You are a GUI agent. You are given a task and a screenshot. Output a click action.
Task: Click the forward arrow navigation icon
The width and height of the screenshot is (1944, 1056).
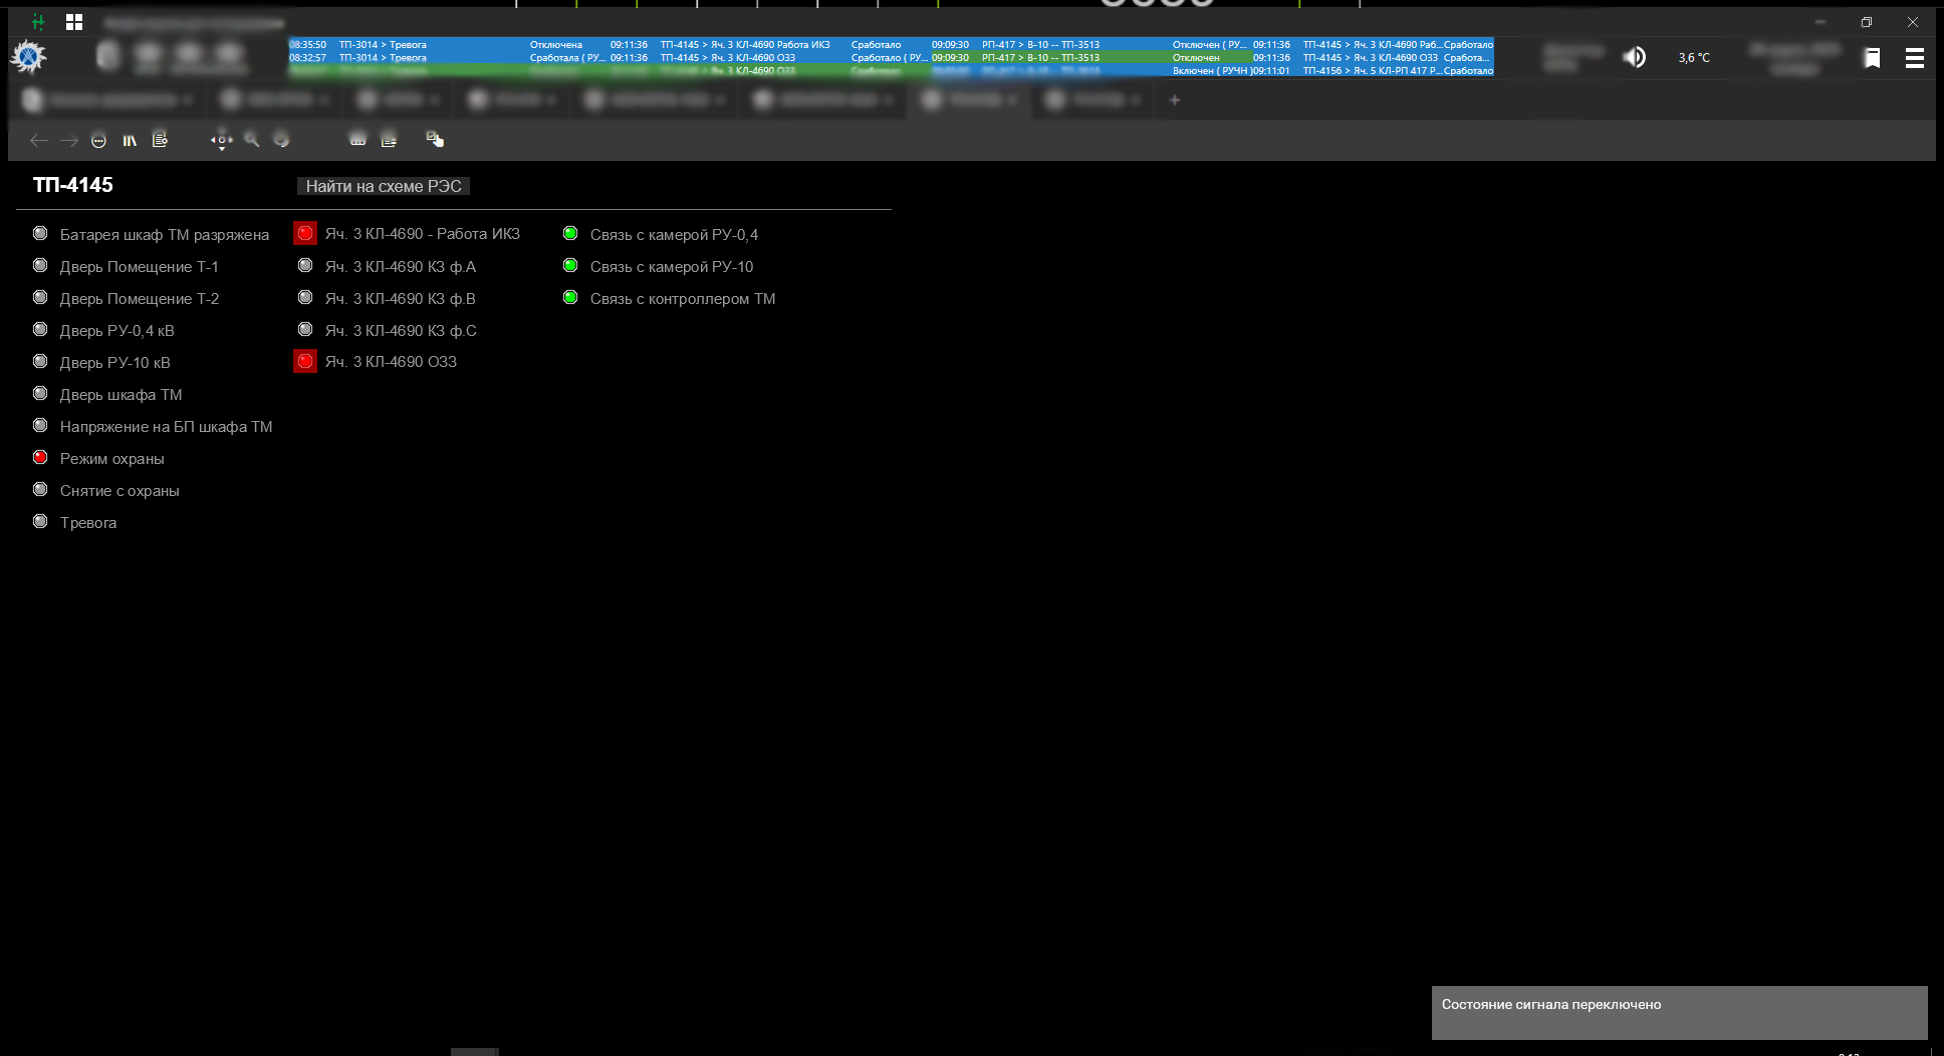68,140
